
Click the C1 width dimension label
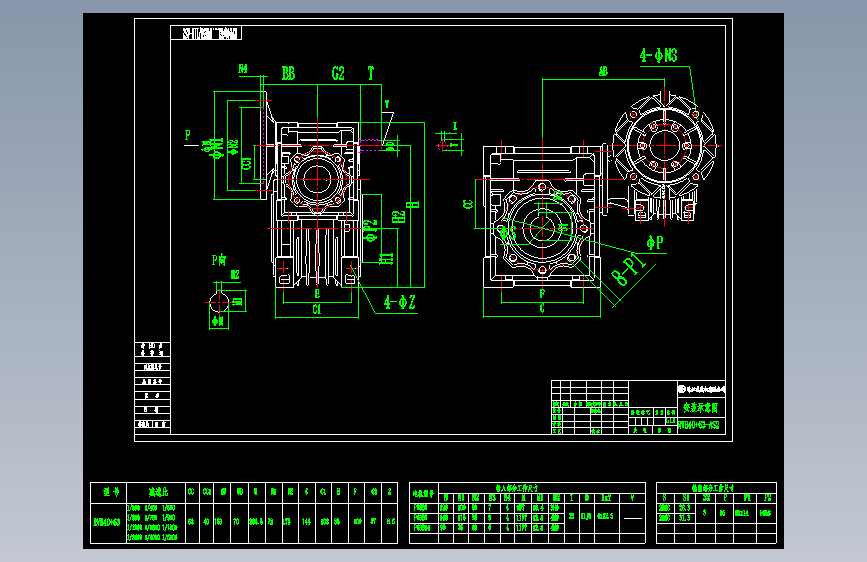[x=316, y=309]
